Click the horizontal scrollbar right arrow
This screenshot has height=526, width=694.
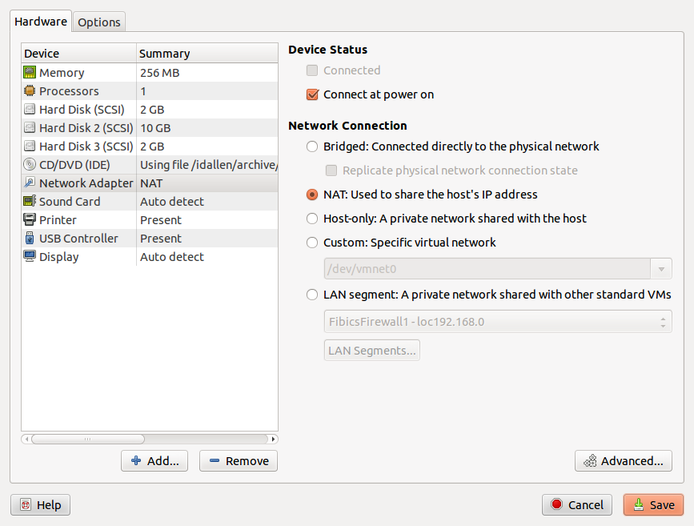[274, 439]
